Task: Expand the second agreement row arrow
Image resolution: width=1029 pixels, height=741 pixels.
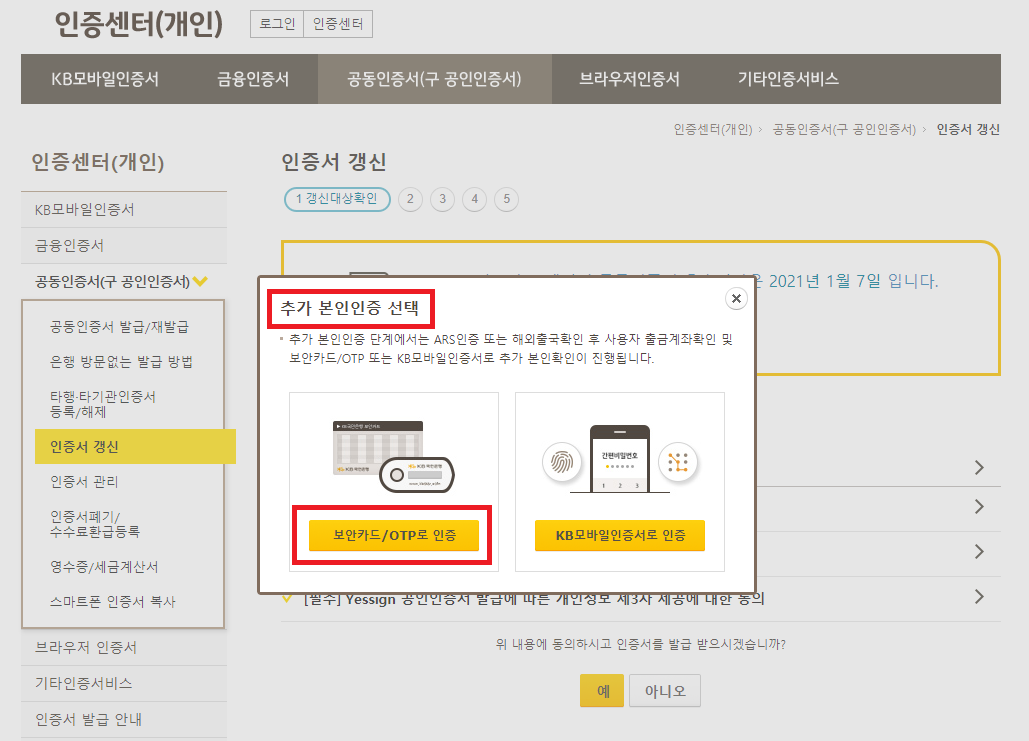Action: [x=979, y=507]
